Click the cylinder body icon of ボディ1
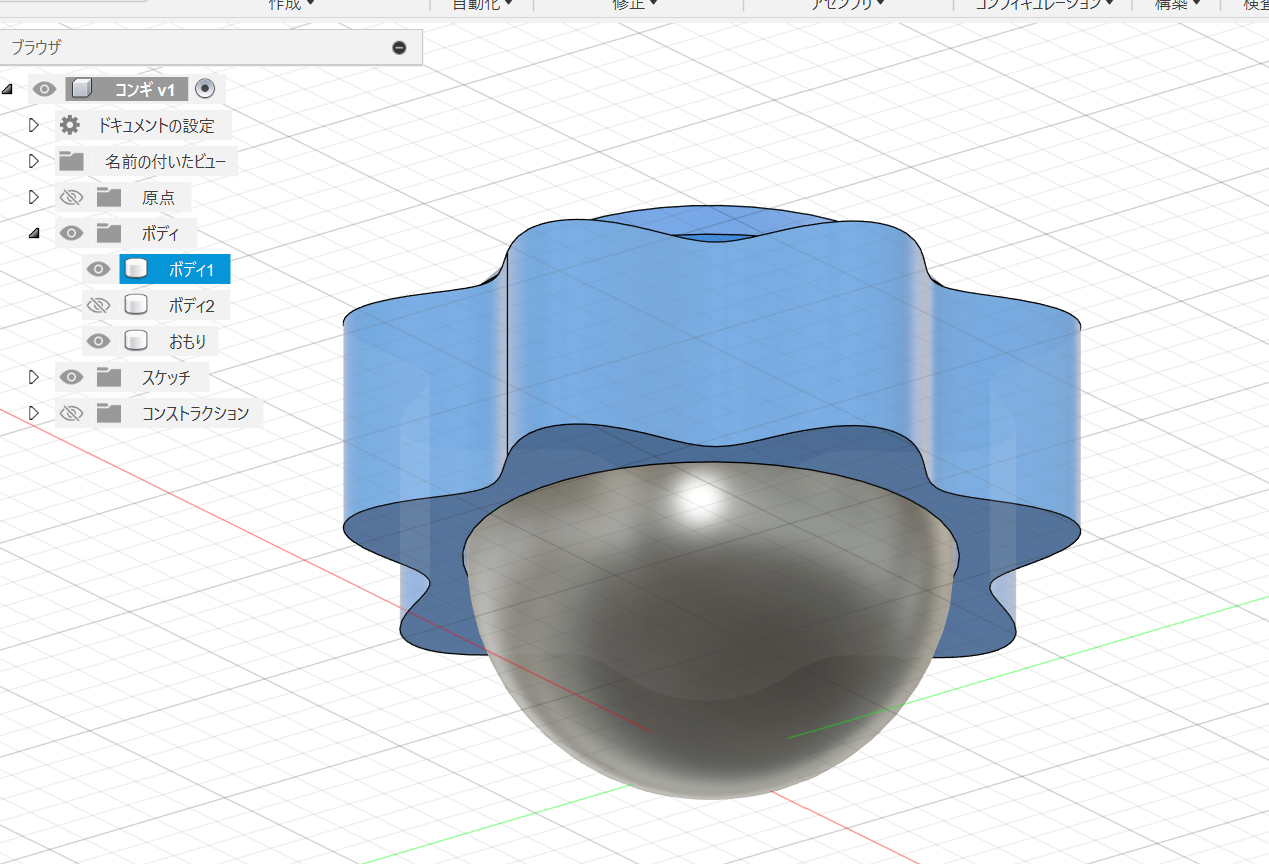1269x864 pixels. 137,269
